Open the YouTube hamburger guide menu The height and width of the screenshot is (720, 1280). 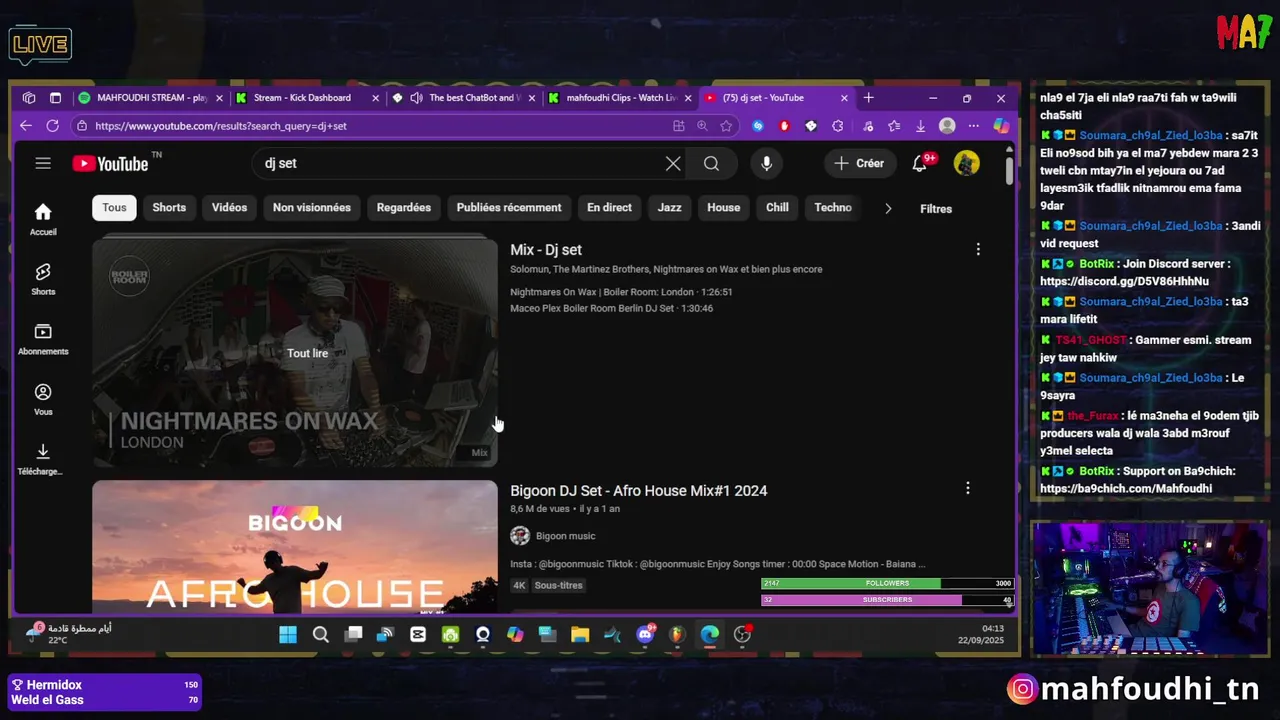pos(43,163)
